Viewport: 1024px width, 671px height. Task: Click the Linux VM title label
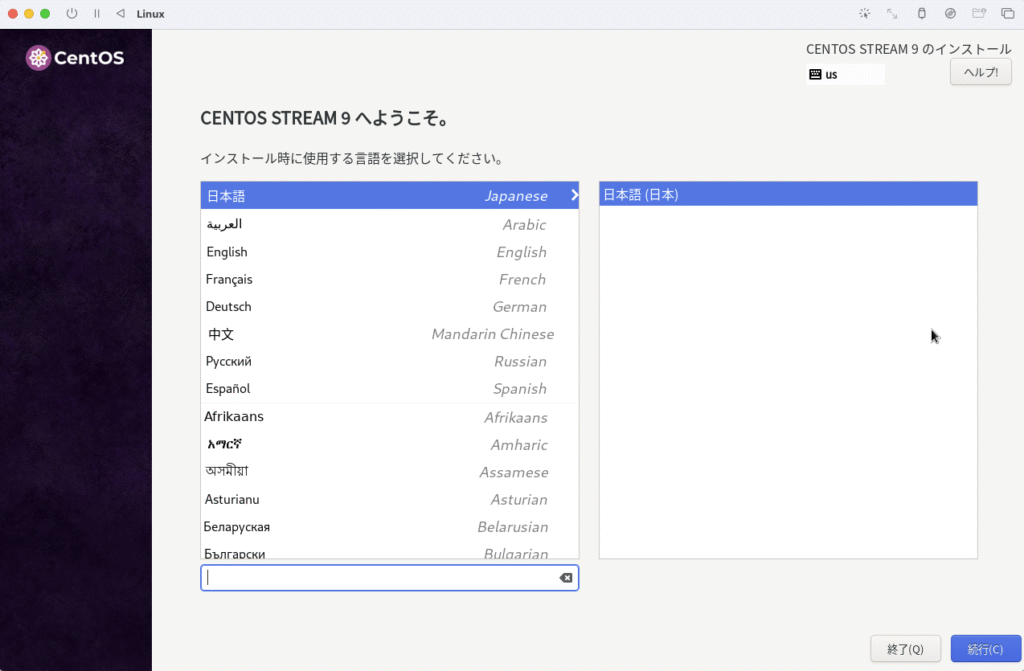click(x=150, y=14)
